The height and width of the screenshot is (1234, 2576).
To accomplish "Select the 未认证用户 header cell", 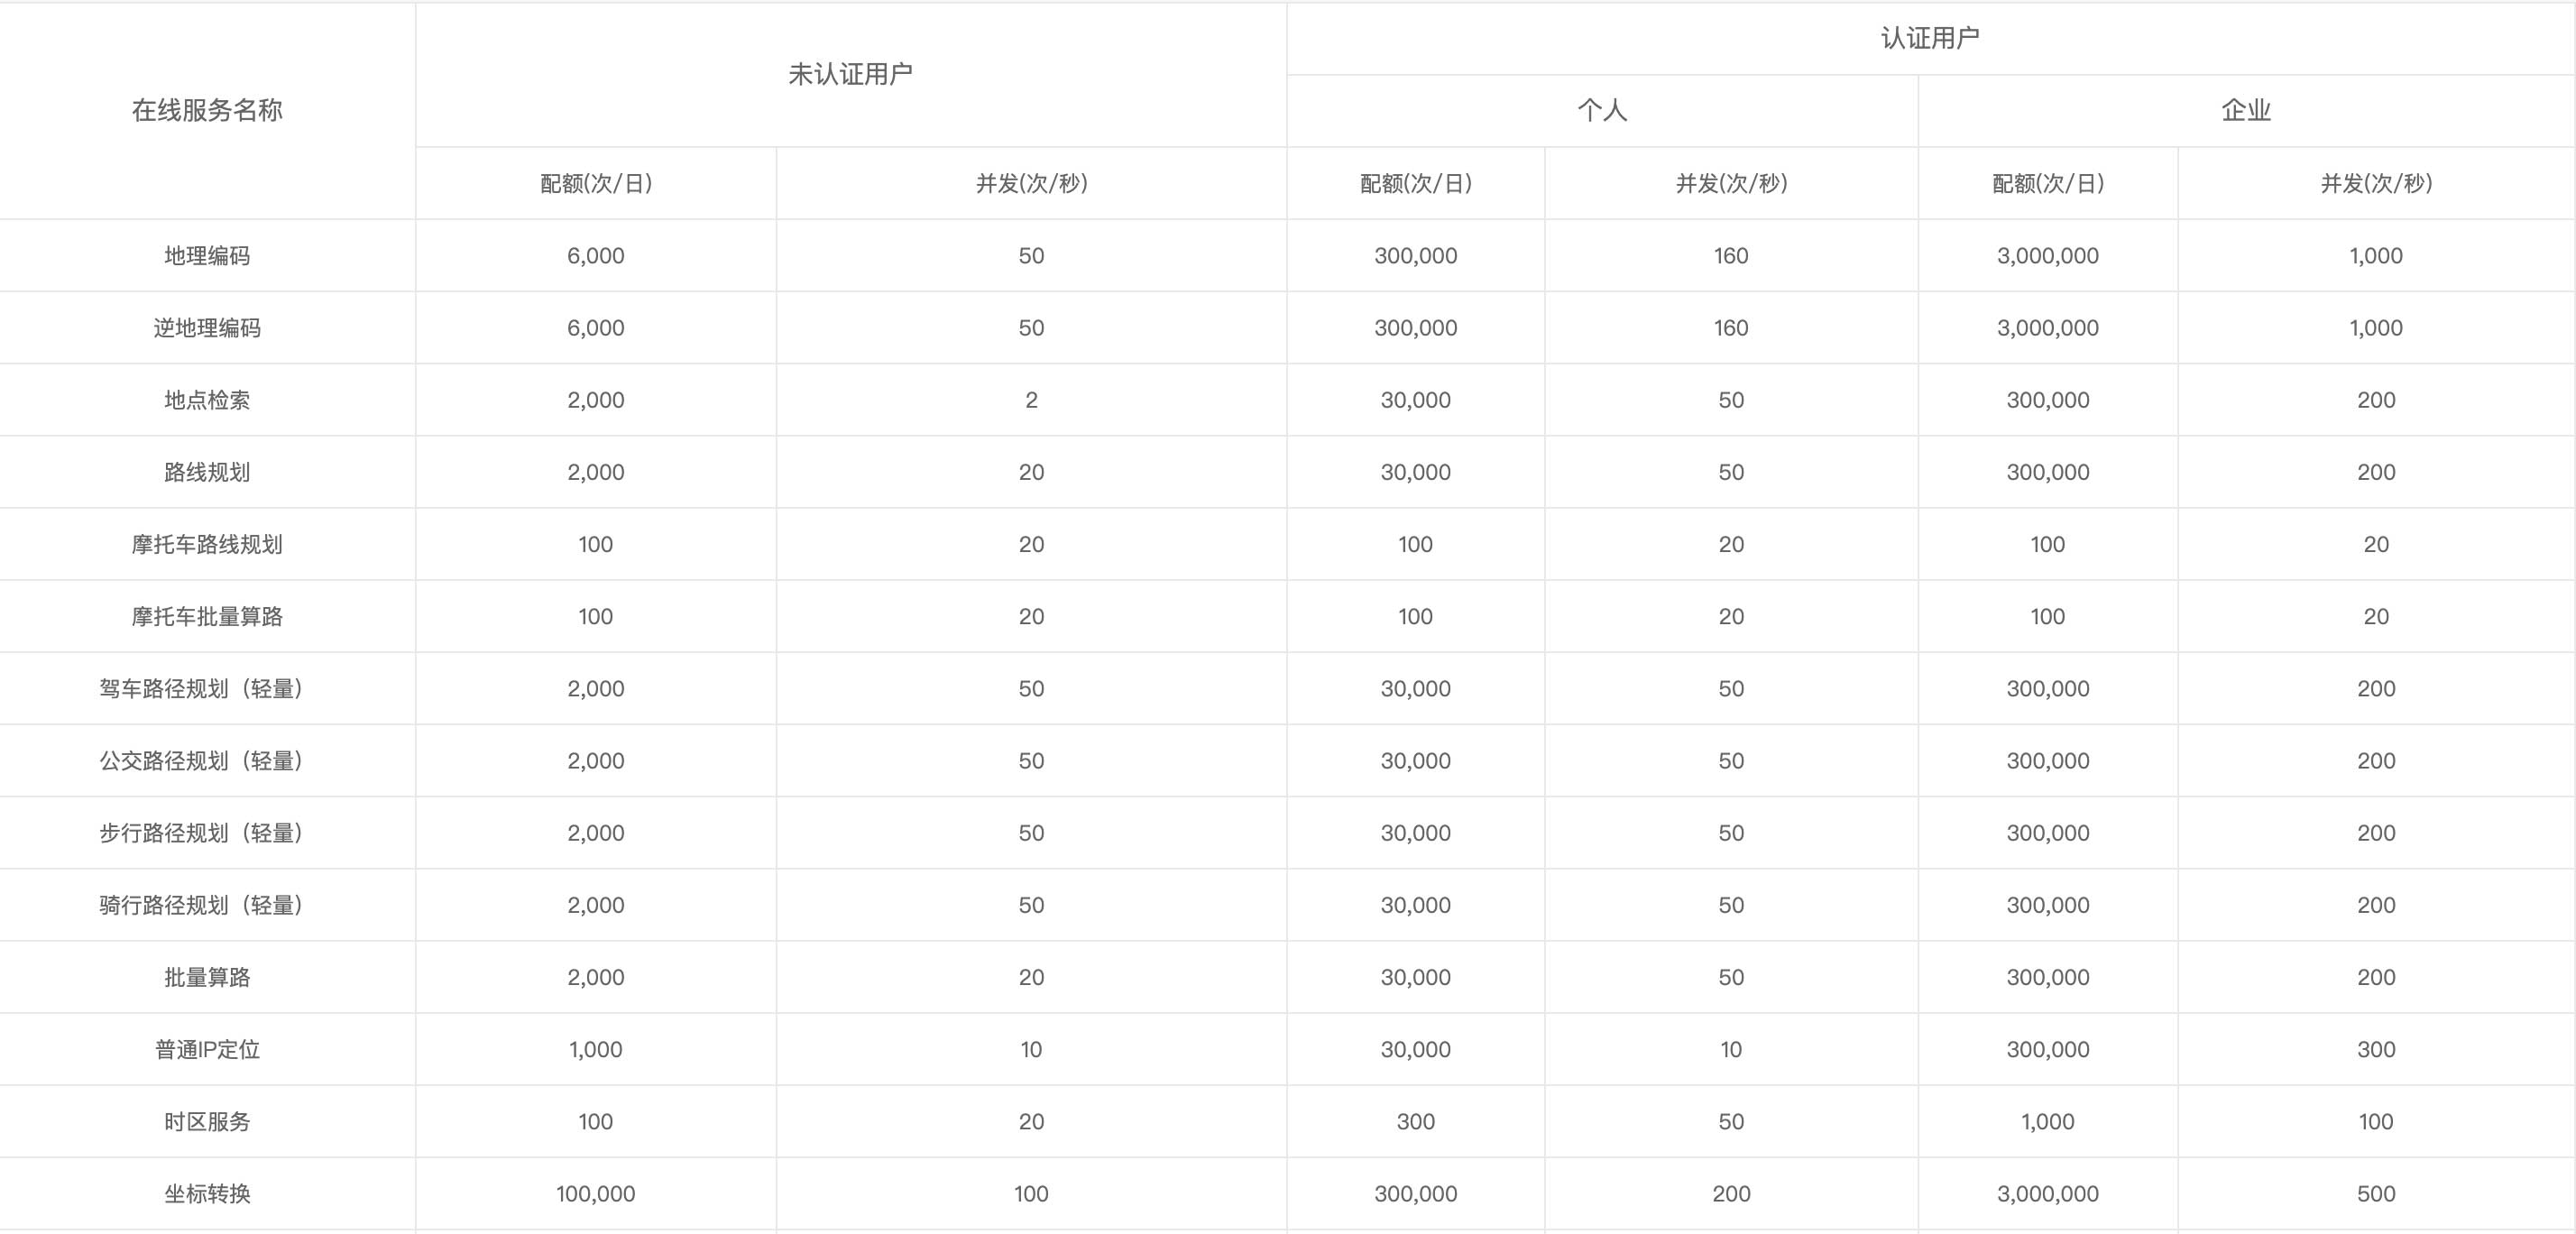I will coord(850,74).
